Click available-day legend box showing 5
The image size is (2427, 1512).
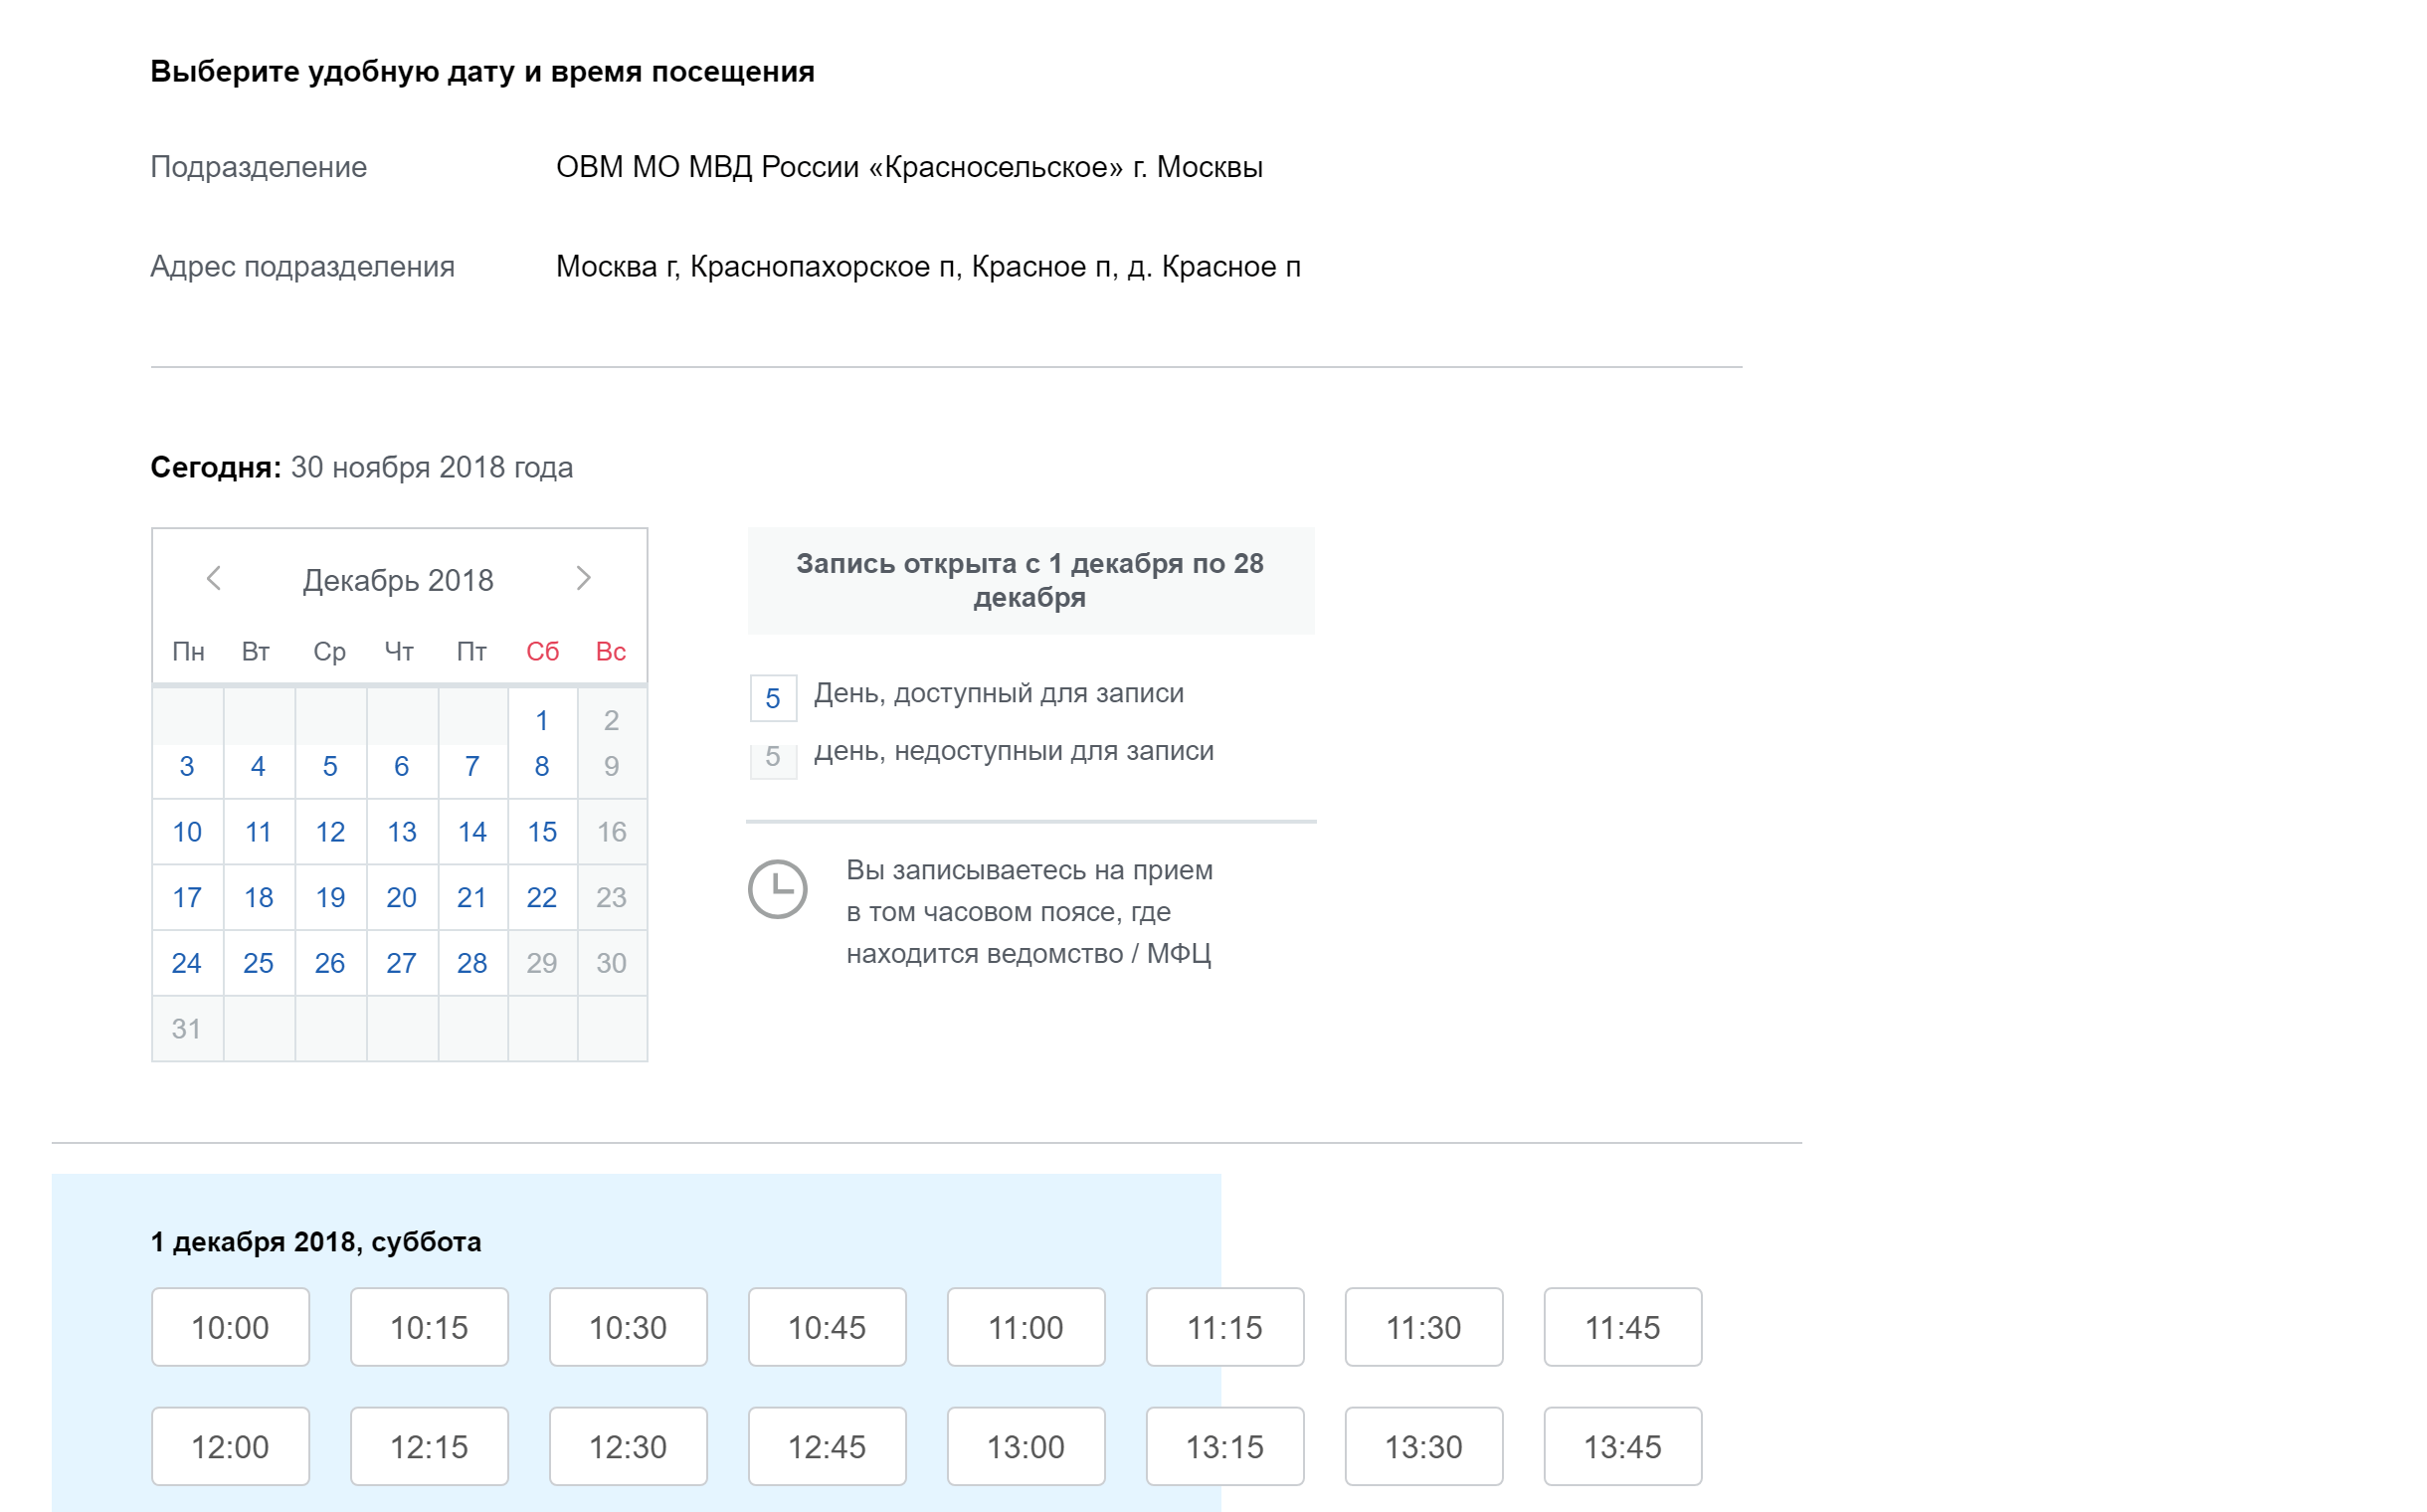click(x=773, y=698)
